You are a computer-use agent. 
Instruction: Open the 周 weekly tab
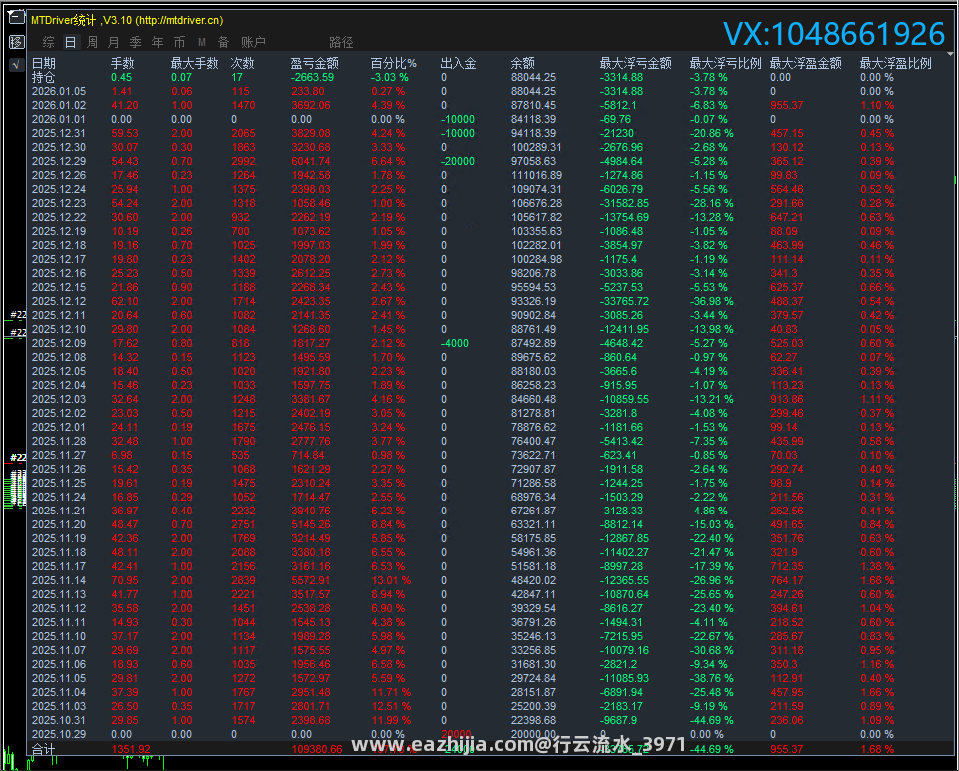[x=92, y=42]
